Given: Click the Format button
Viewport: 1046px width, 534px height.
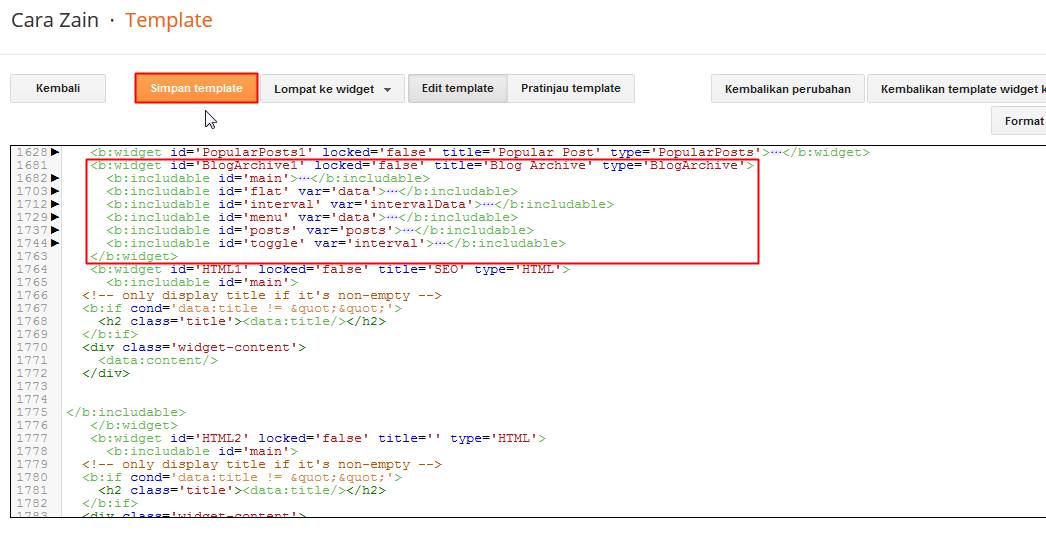Looking at the screenshot, I should (x=1019, y=121).
